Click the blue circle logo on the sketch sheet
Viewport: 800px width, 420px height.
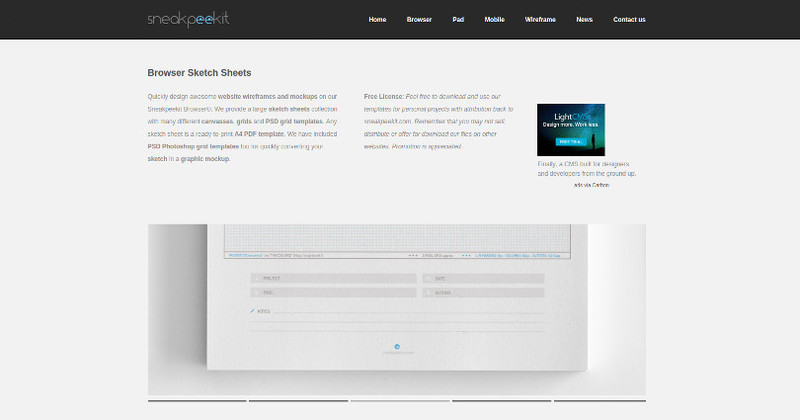(397, 347)
